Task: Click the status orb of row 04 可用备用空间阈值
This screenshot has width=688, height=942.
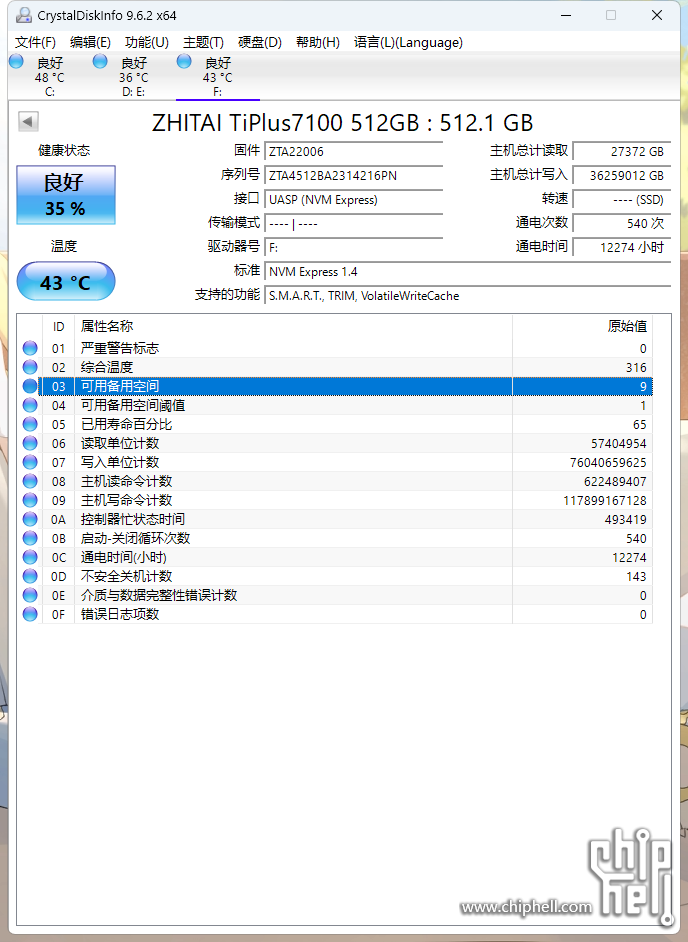Action: [x=30, y=405]
